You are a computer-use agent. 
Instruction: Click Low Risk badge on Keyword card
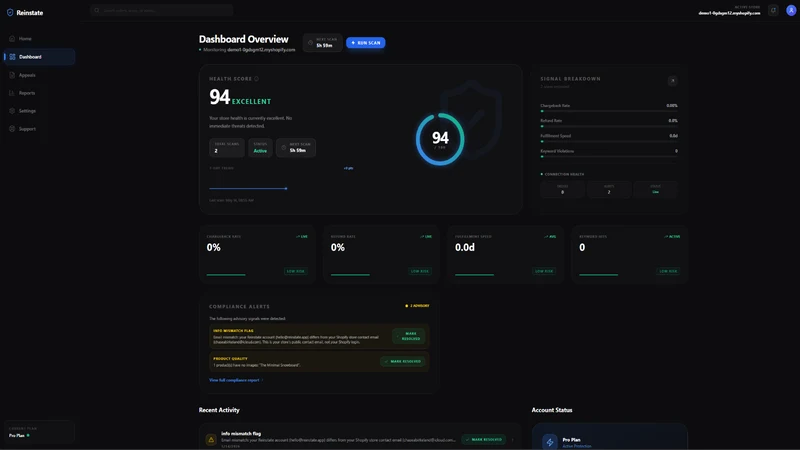click(668, 271)
